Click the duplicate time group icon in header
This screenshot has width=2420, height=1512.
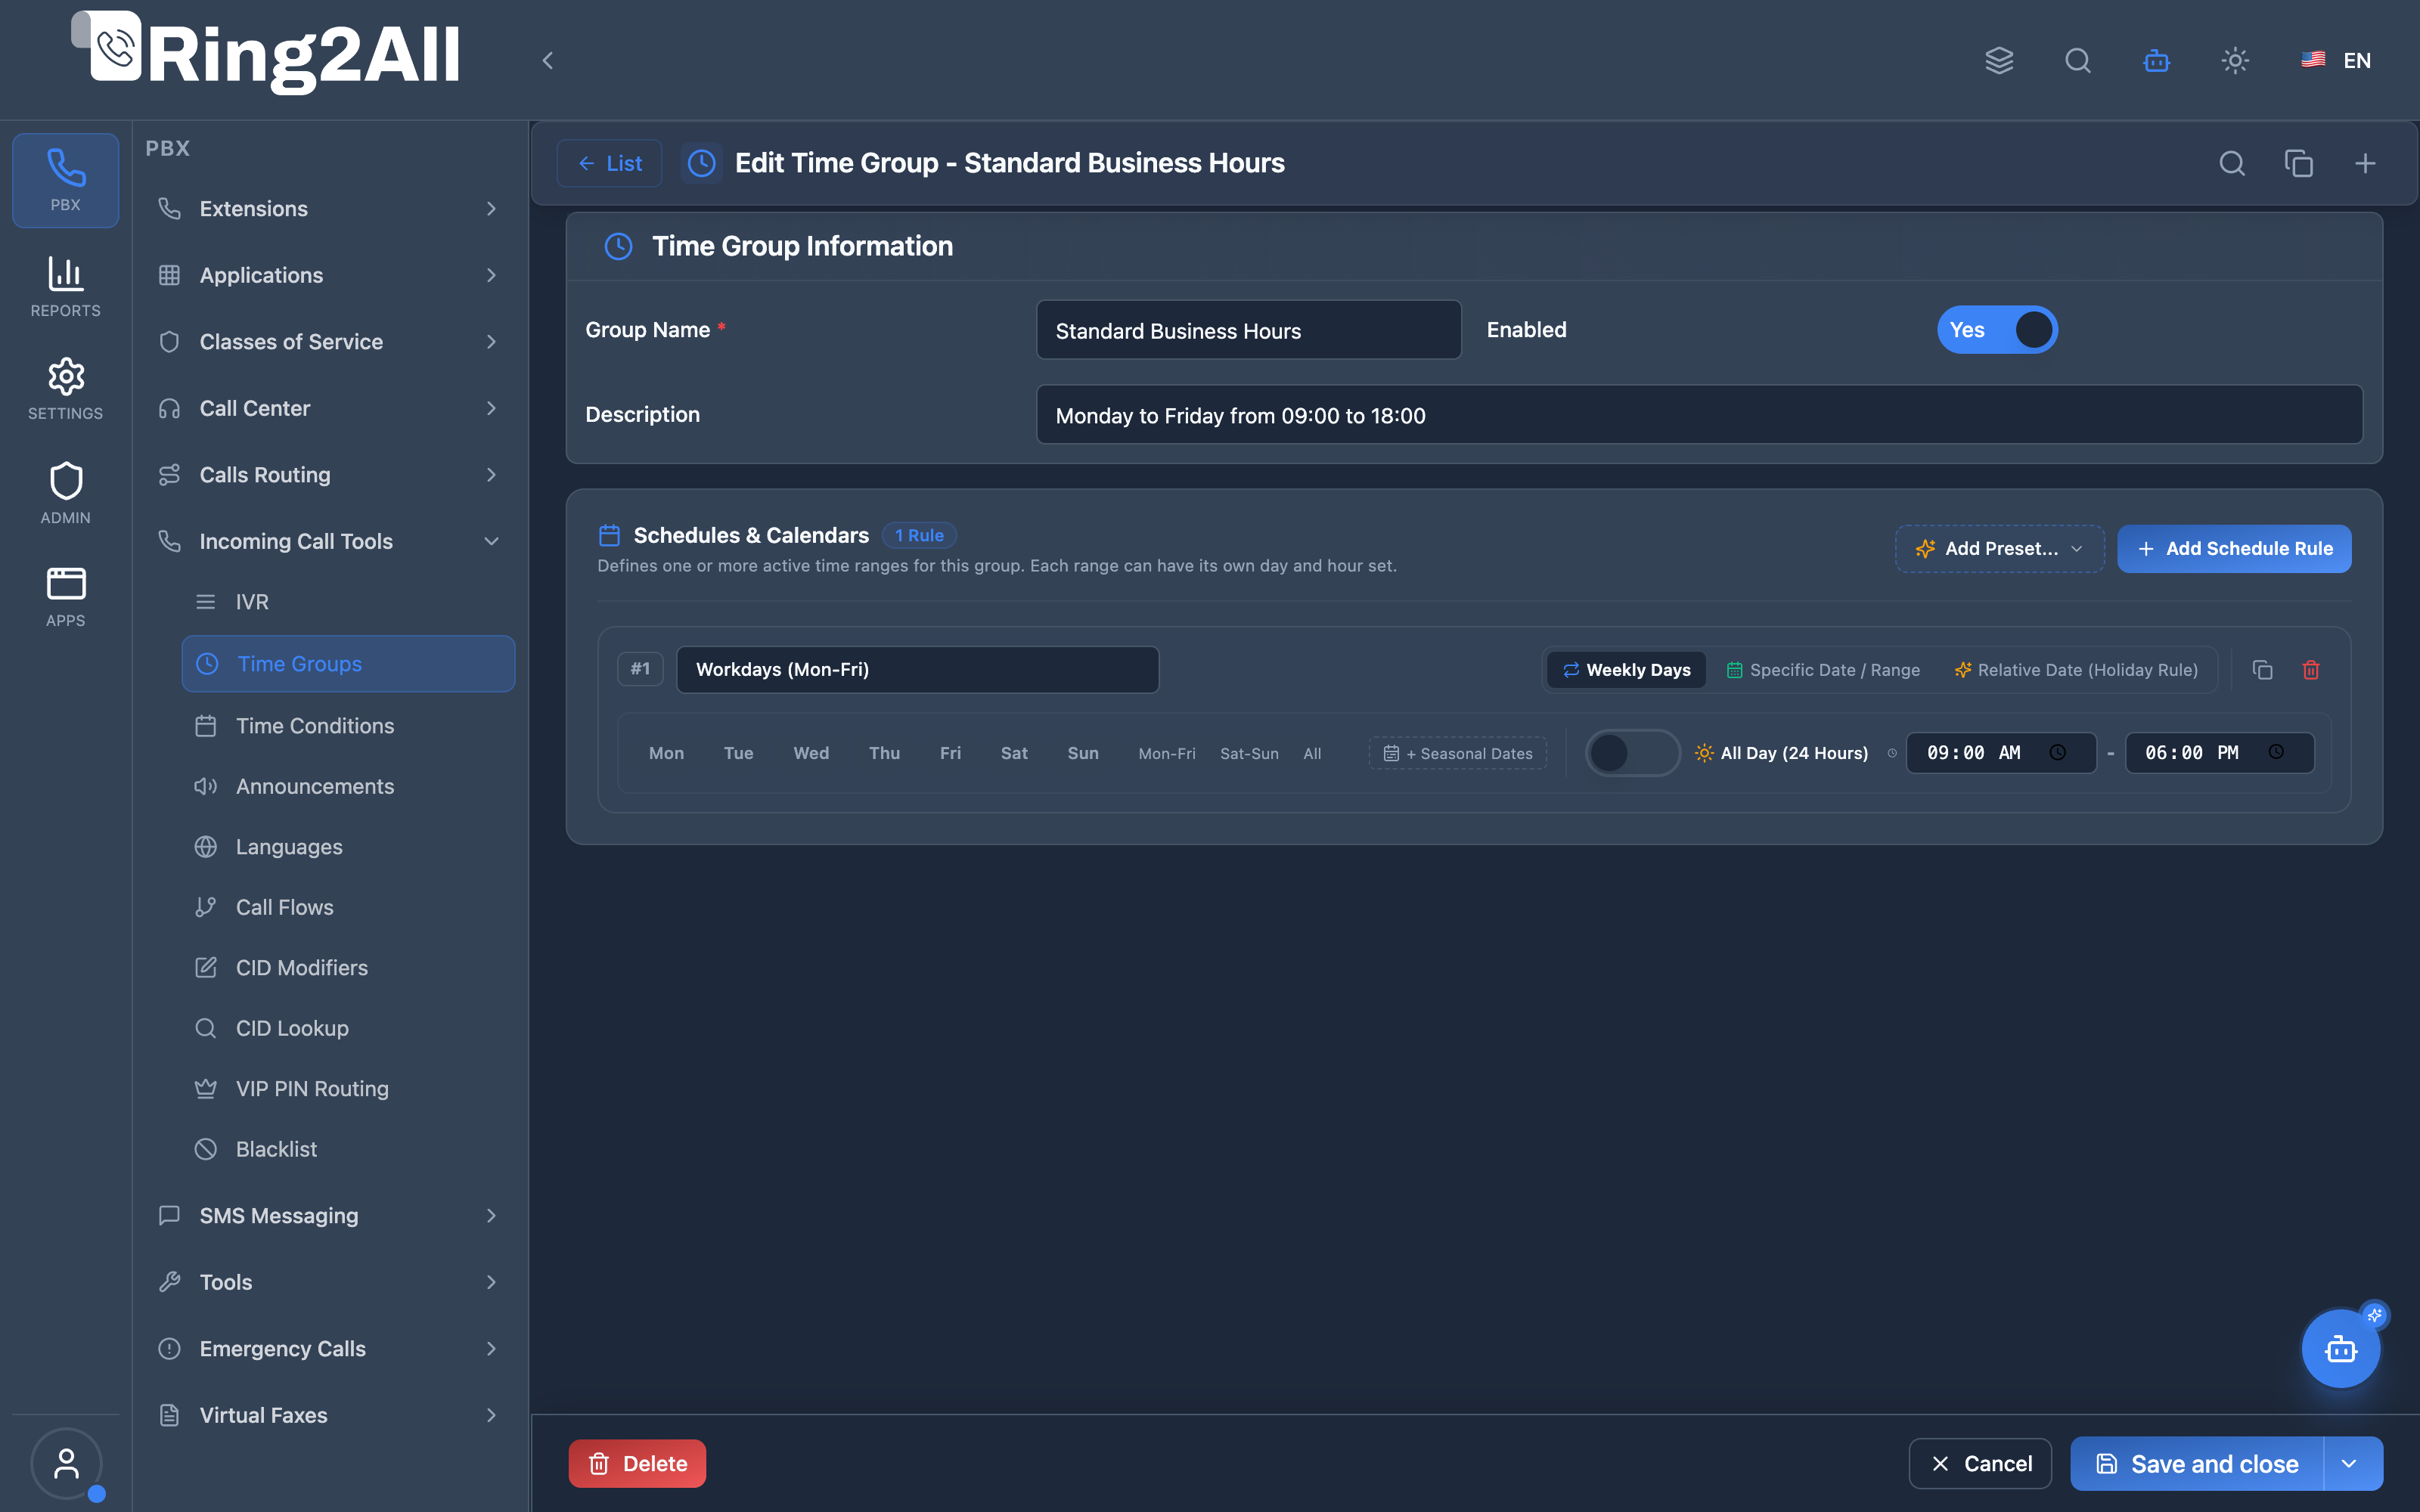point(2299,163)
